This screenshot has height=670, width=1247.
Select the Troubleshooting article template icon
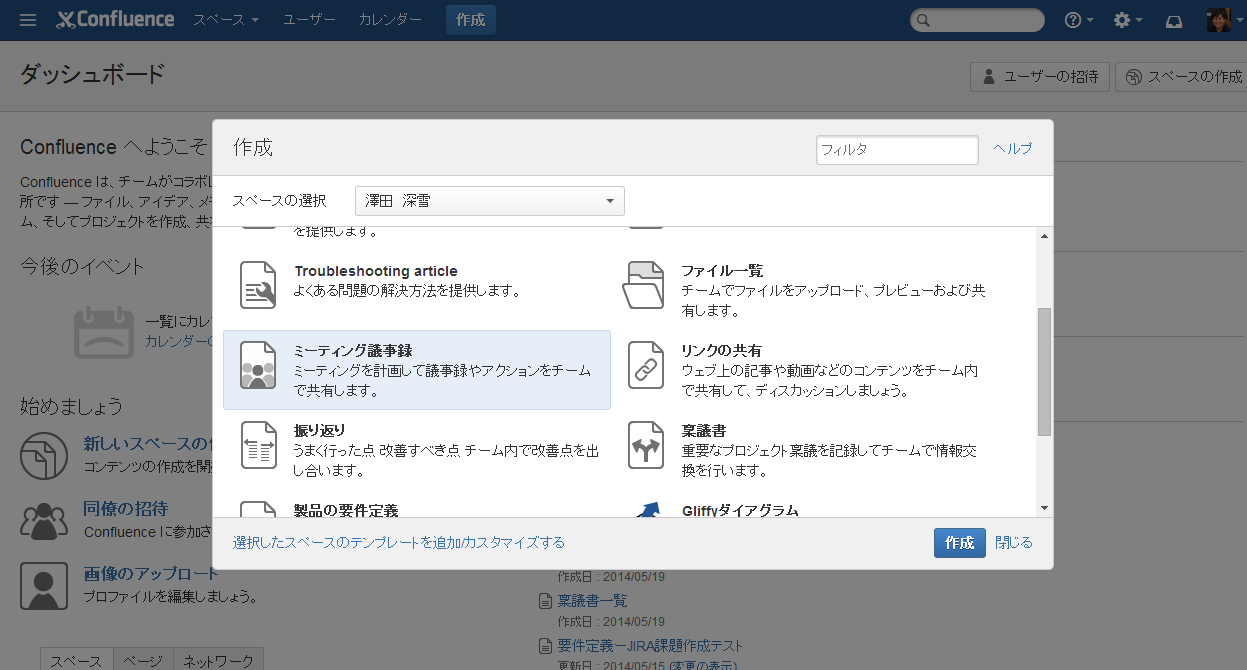click(259, 284)
